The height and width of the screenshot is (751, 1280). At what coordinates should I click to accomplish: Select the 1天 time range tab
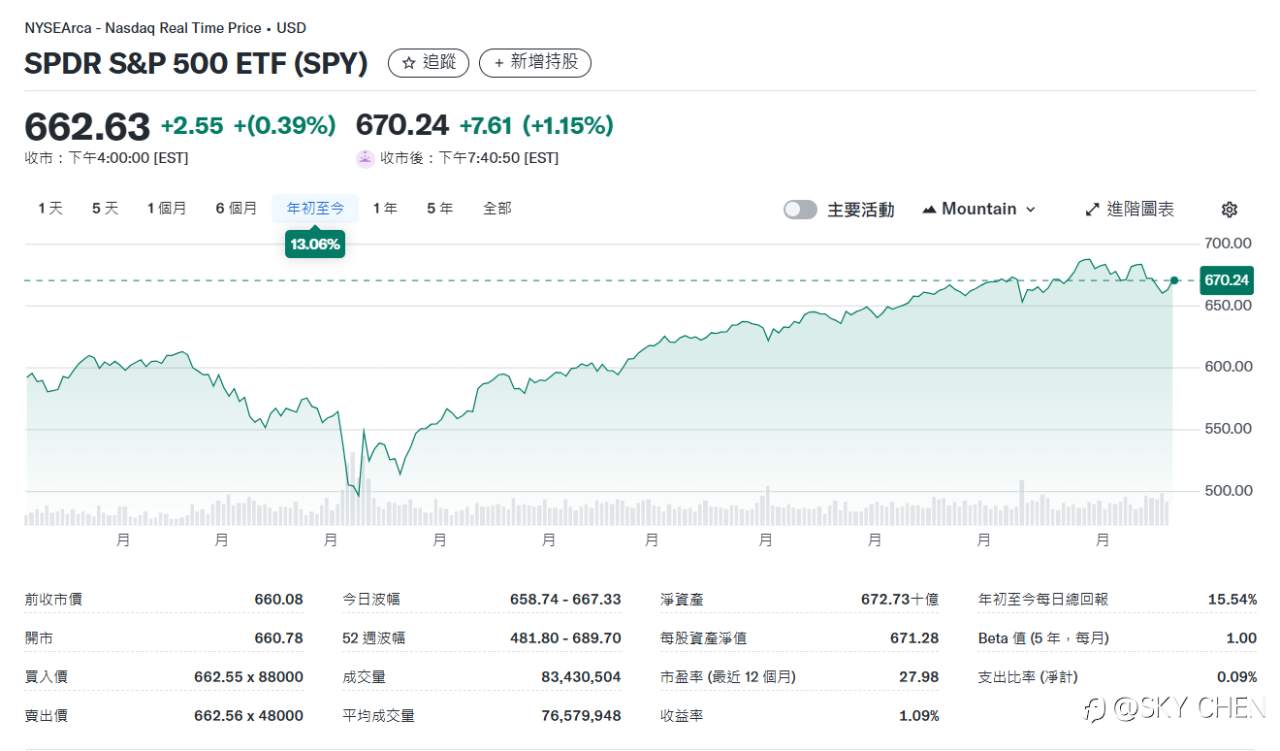50,208
